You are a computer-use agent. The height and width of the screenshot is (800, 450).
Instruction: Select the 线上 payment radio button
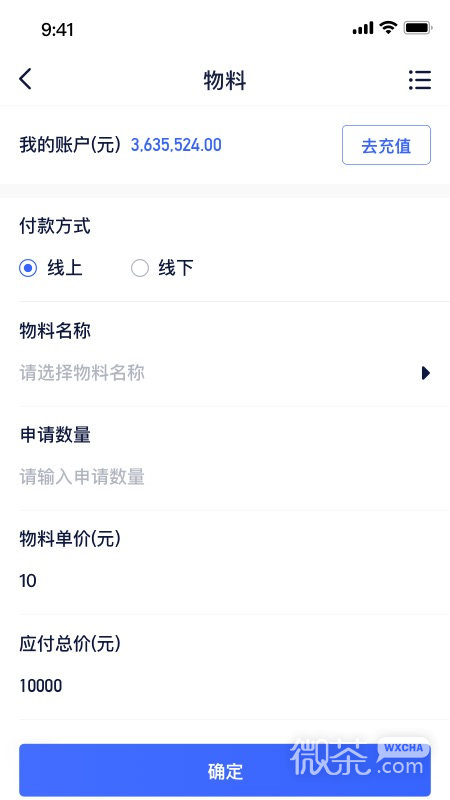click(x=28, y=268)
